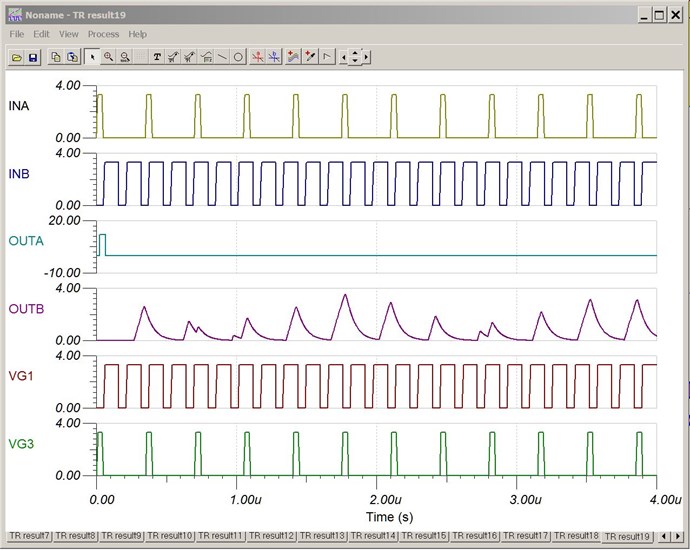Screen dimensions: 690x550
Task: Click the first auto label tool
Action: [x=173, y=57]
